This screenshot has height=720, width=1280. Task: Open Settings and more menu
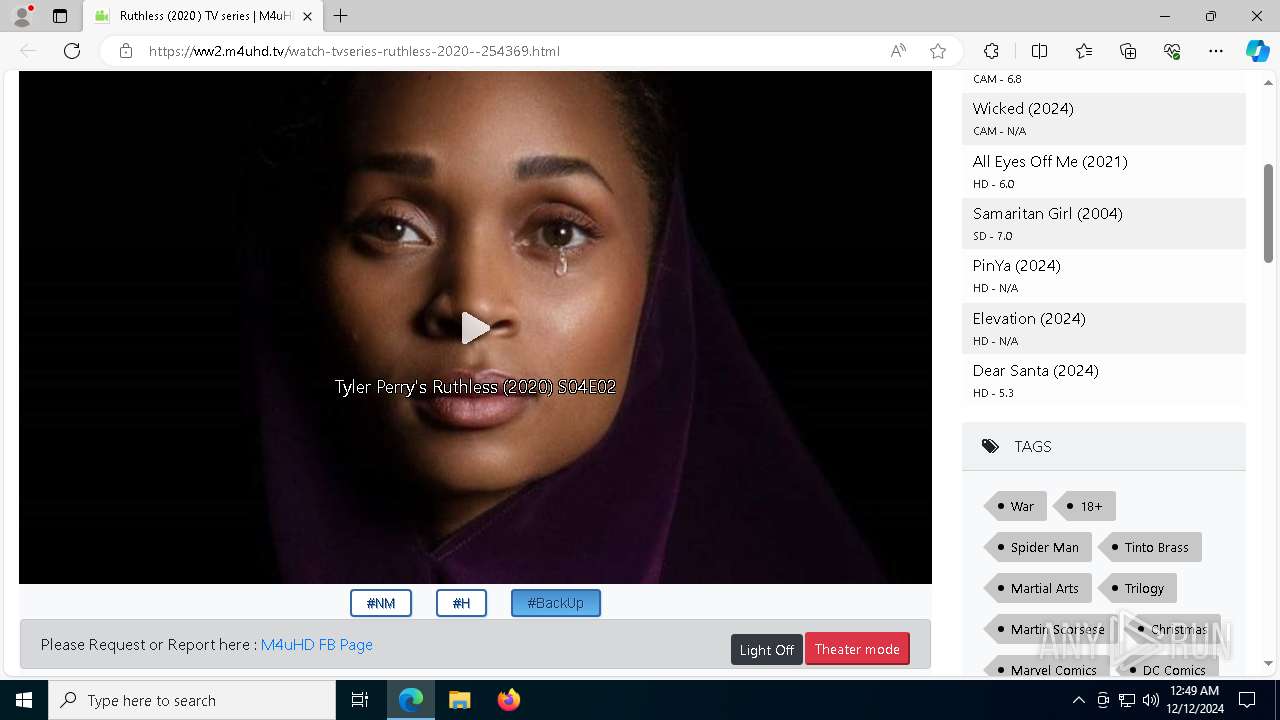[1216, 51]
